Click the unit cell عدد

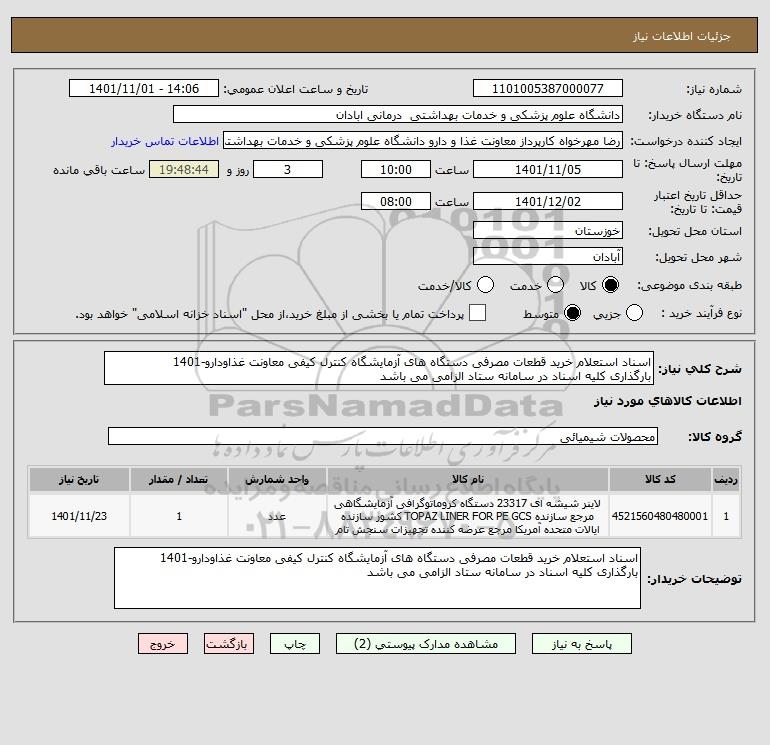[277, 516]
